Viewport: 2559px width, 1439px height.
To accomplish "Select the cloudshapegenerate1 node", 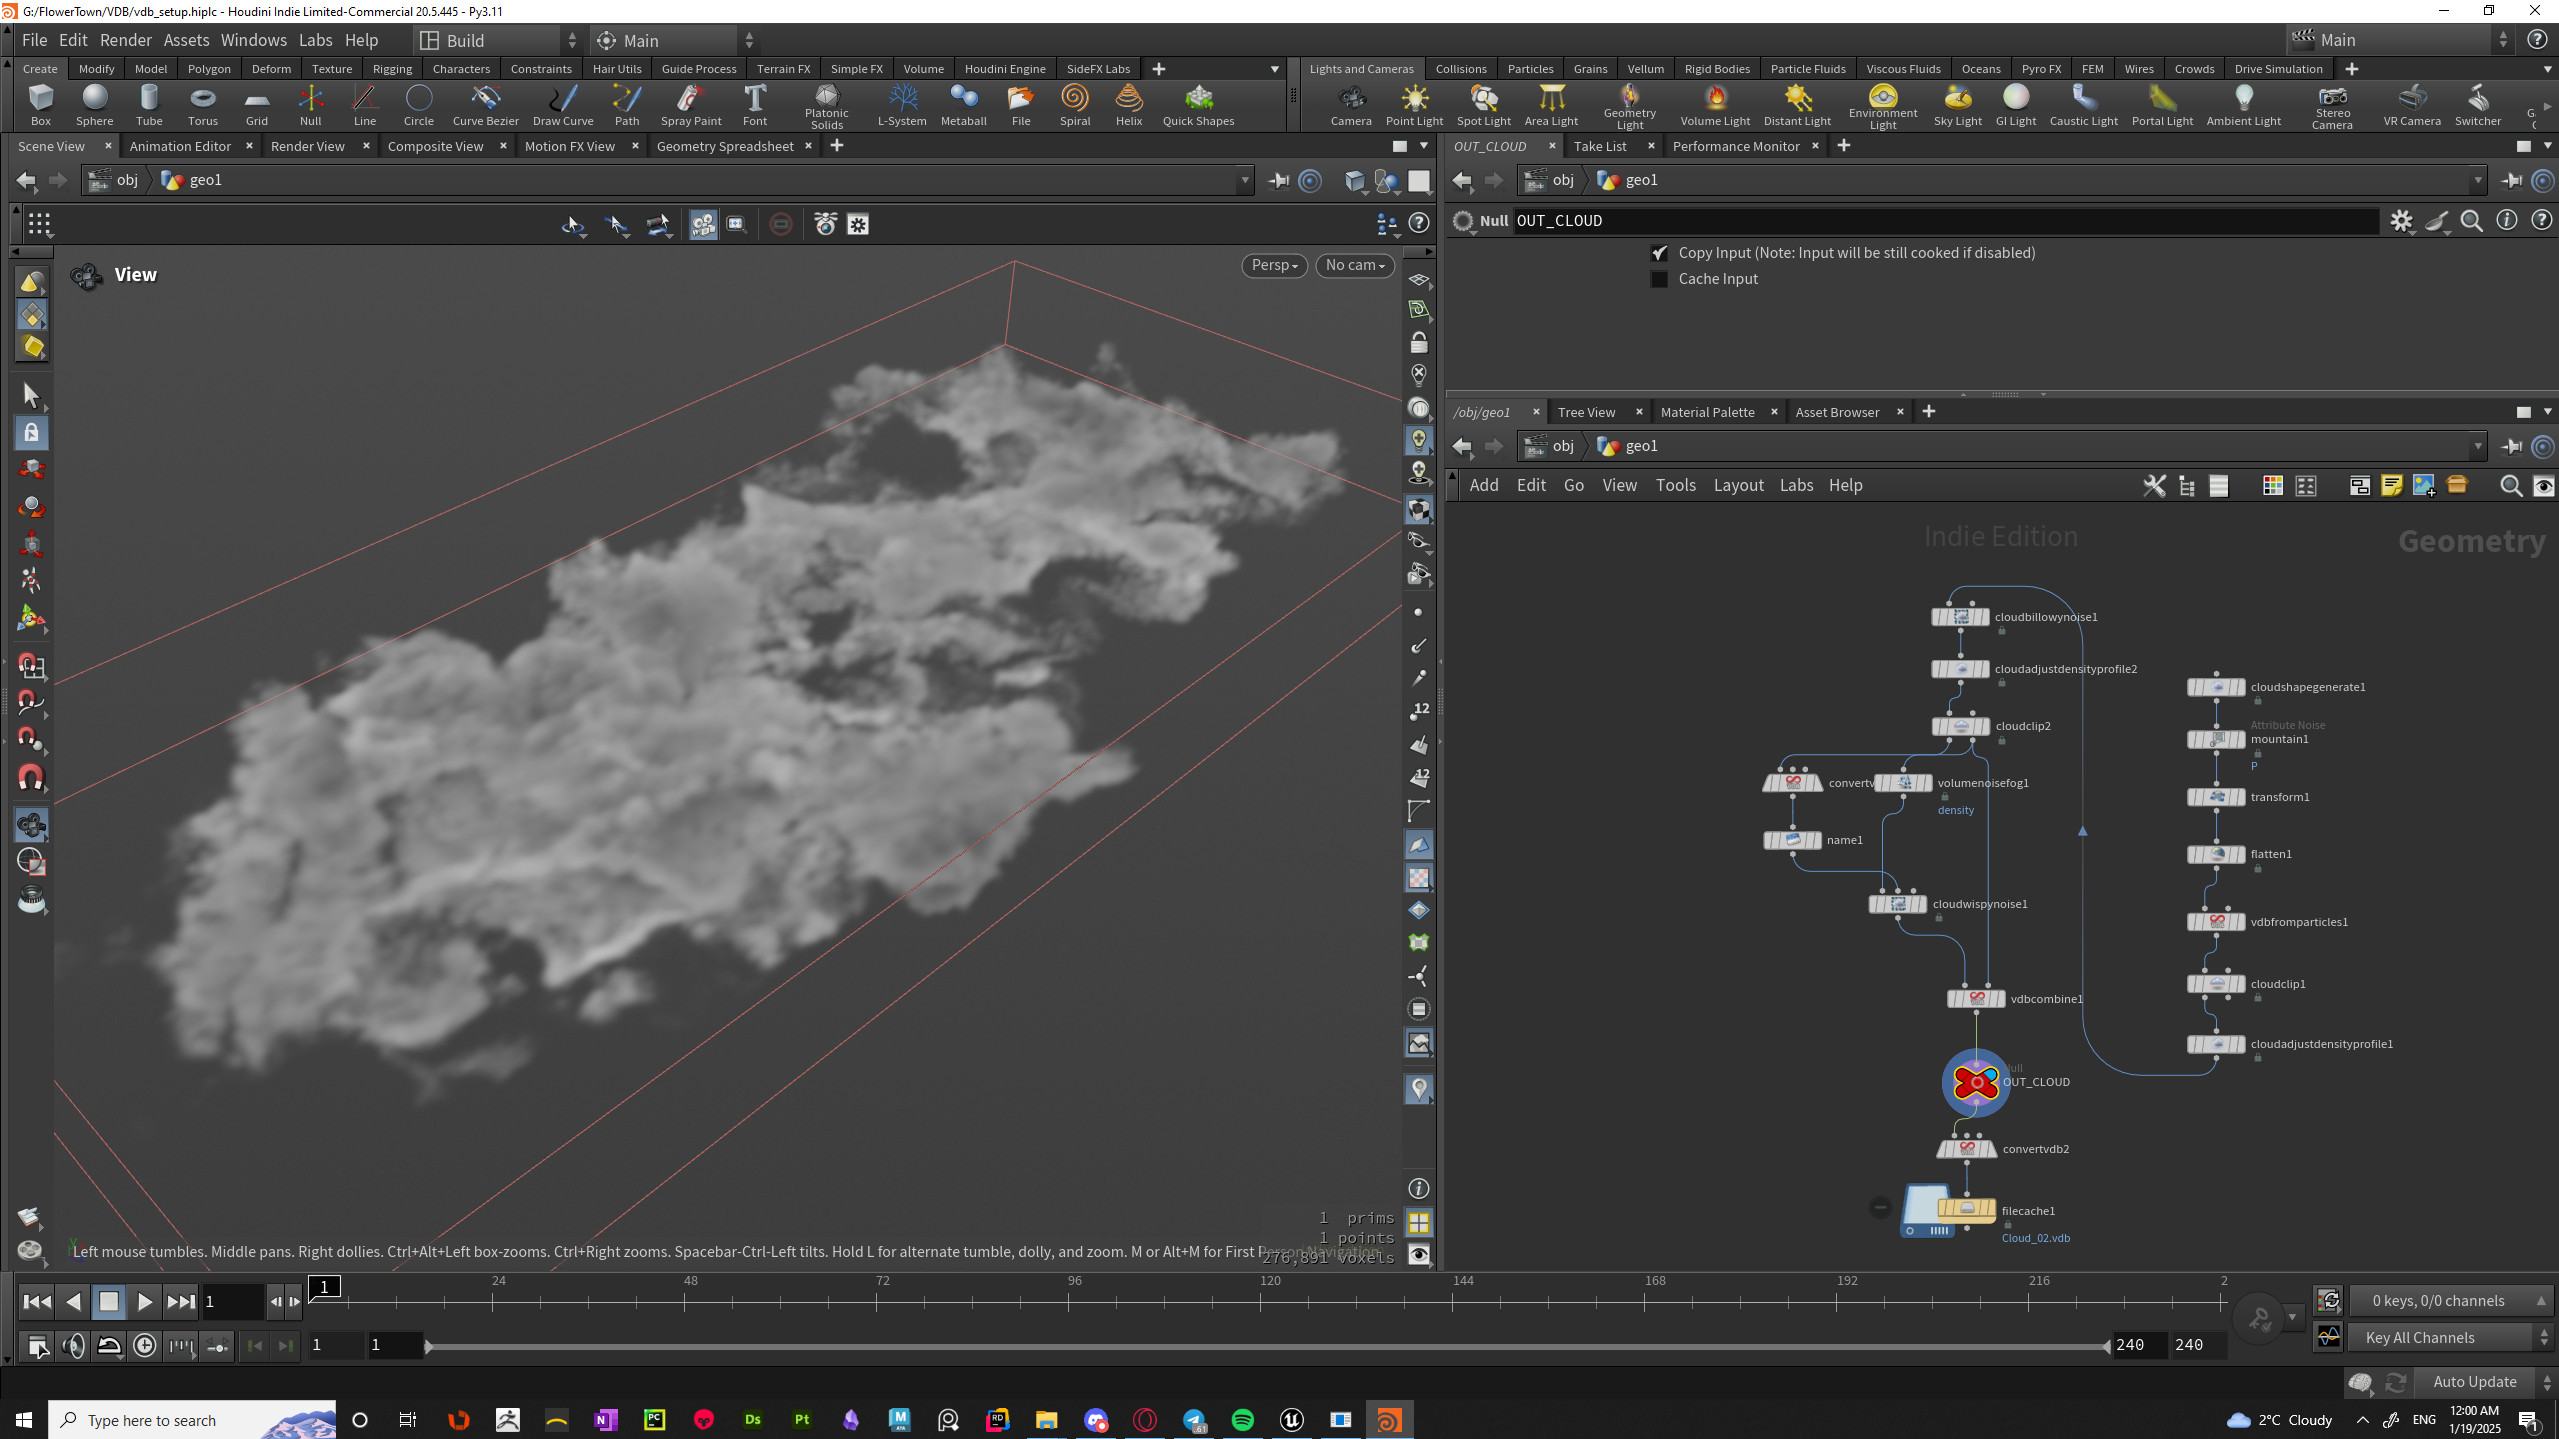I will (2216, 687).
